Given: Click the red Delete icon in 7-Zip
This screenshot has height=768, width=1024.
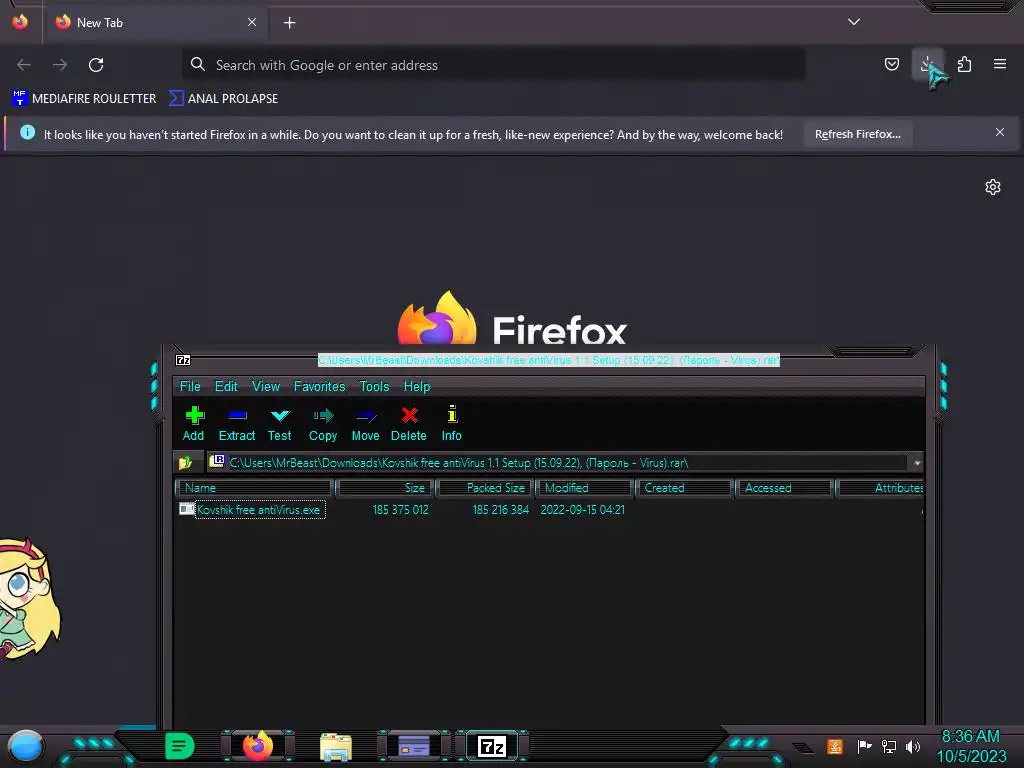Looking at the screenshot, I should click(x=409, y=423).
